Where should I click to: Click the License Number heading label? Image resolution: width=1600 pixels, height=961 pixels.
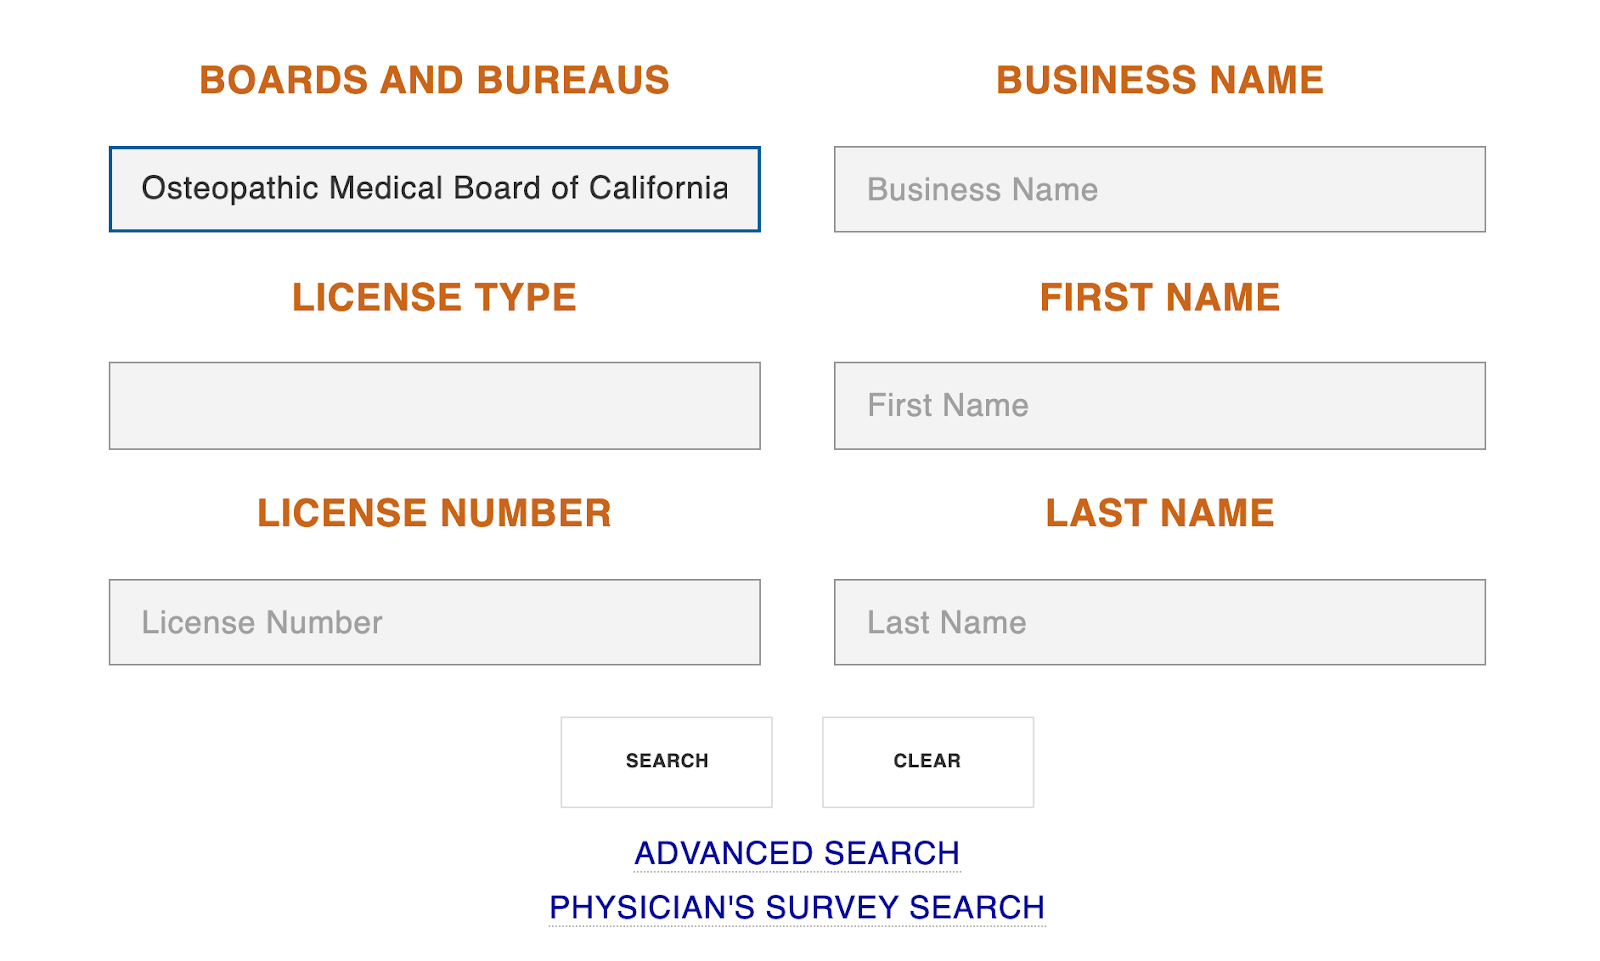(434, 513)
